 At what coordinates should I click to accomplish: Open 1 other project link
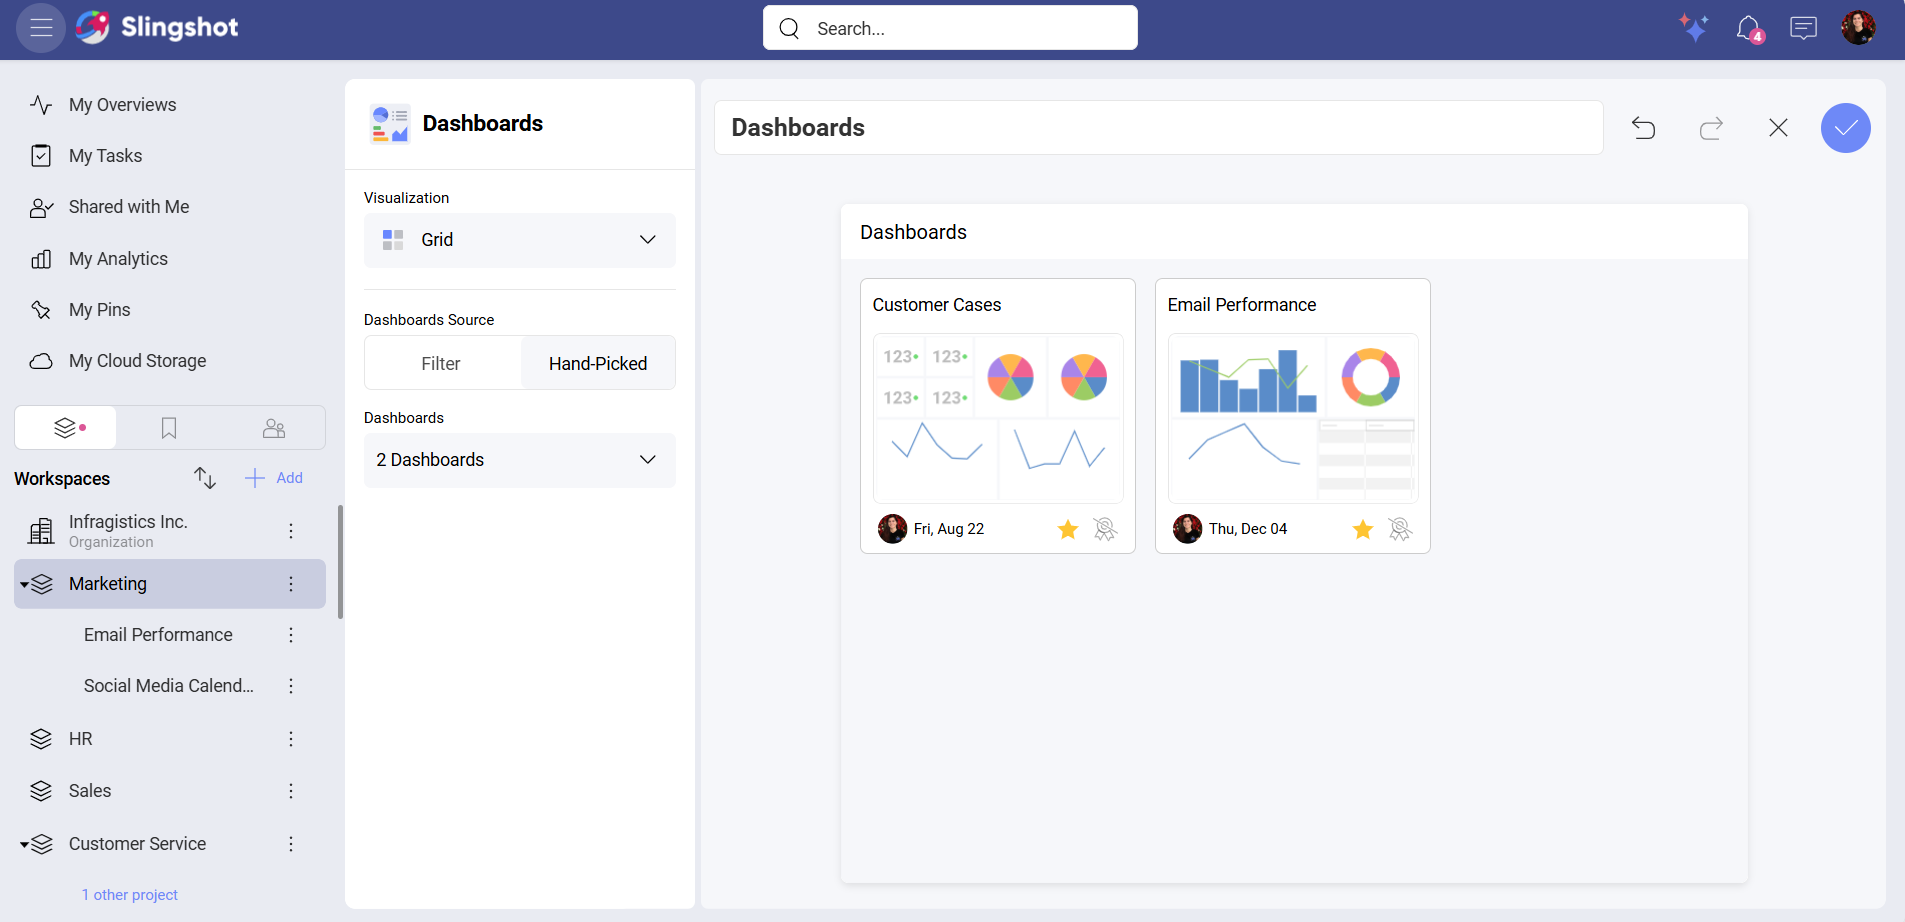129,894
